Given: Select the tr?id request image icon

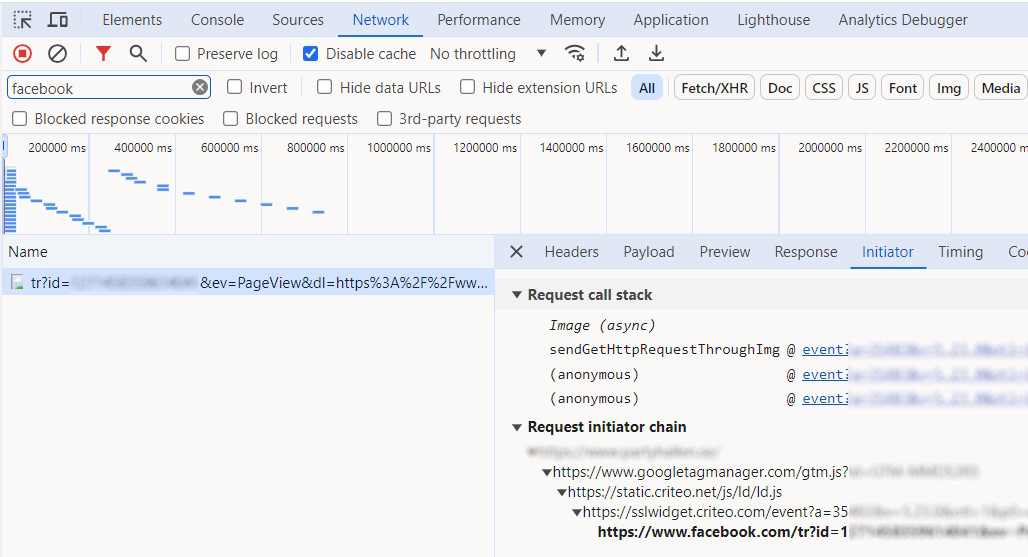Looking at the screenshot, I should [x=18, y=282].
